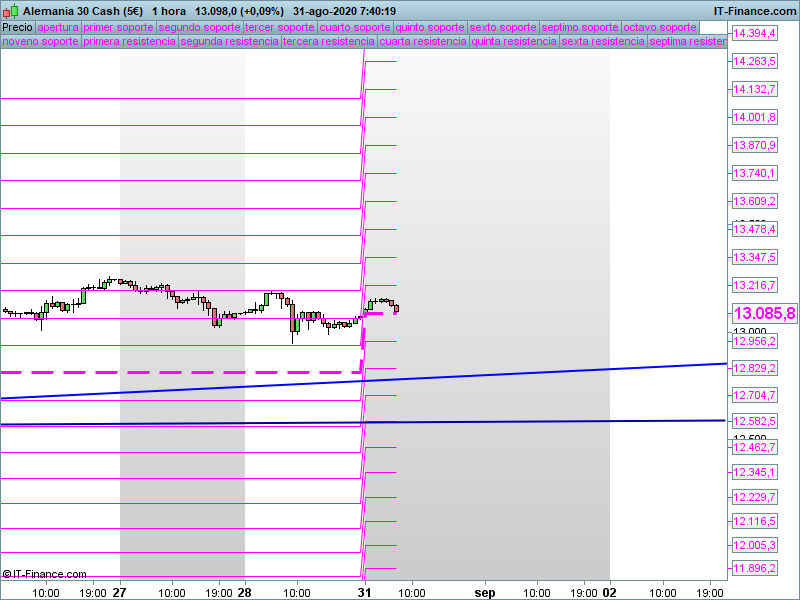Click price level label 13.870,9
800x600 pixels.
(755, 145)
